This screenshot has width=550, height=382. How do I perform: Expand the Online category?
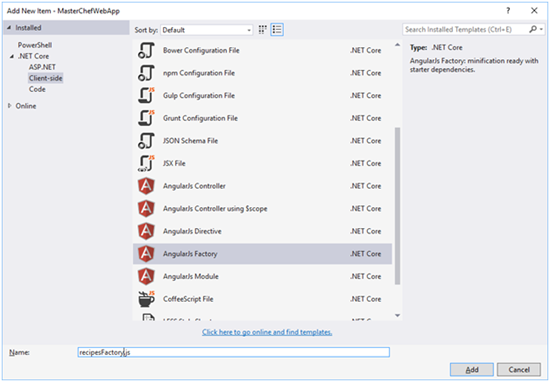tap(9, 106)
